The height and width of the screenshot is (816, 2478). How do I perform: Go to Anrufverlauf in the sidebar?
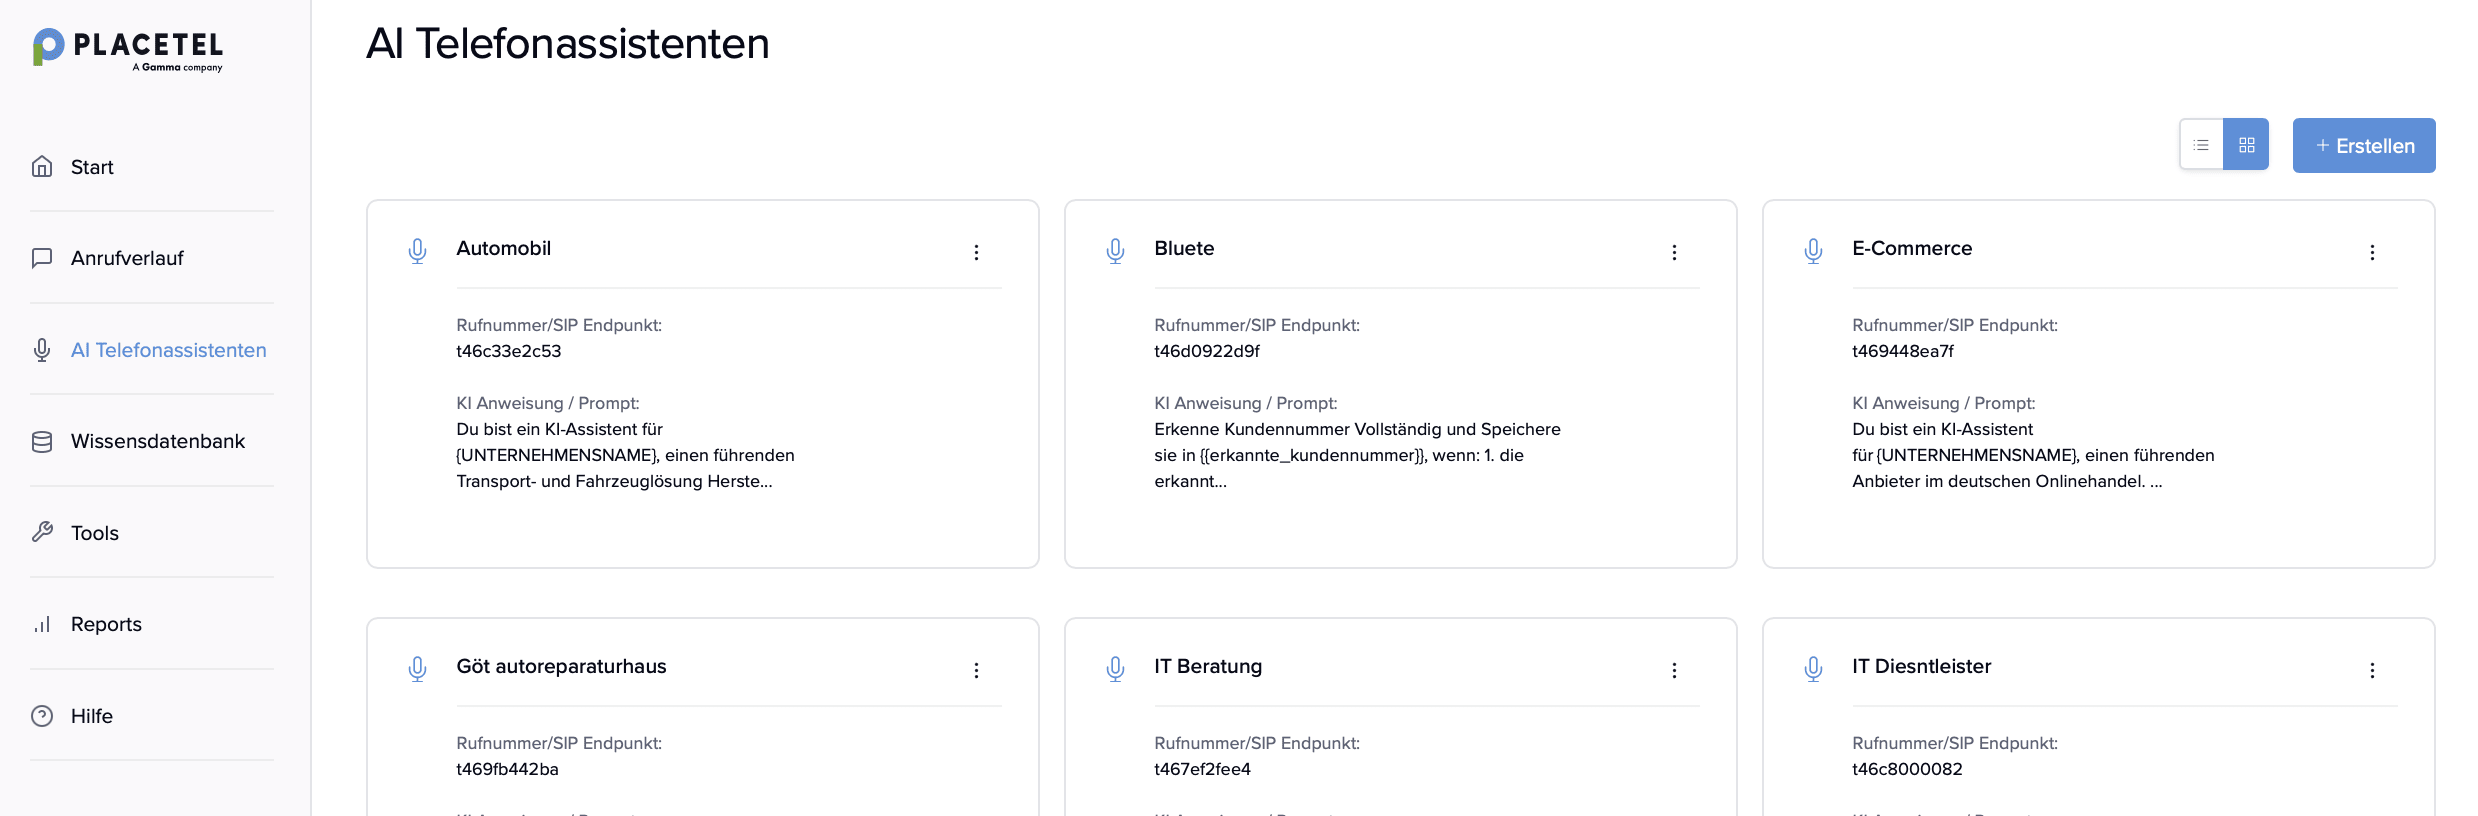(127, 258)
